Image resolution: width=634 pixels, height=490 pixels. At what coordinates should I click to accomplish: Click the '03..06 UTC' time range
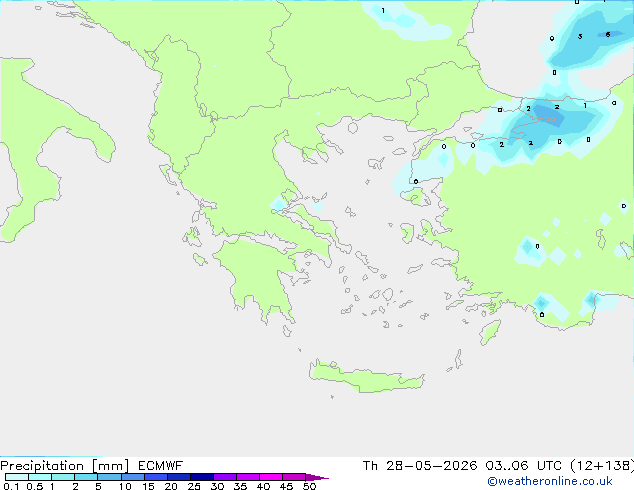(524, 466)
